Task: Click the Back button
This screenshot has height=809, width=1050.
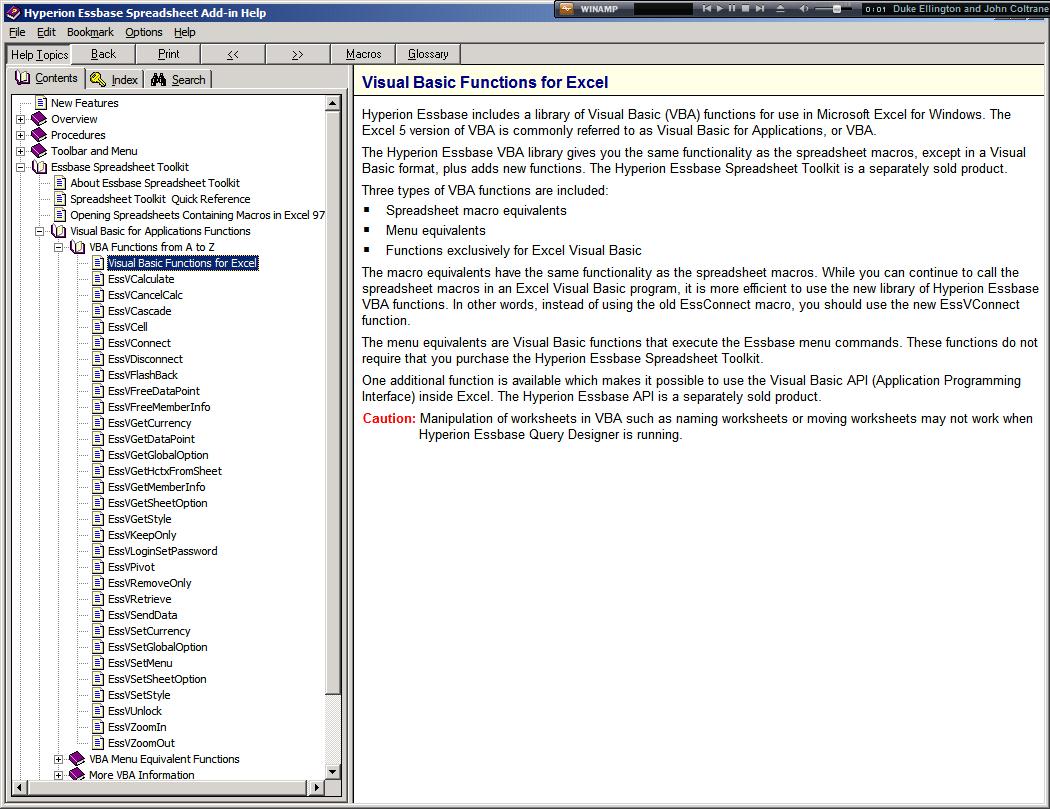Action: 103,54
